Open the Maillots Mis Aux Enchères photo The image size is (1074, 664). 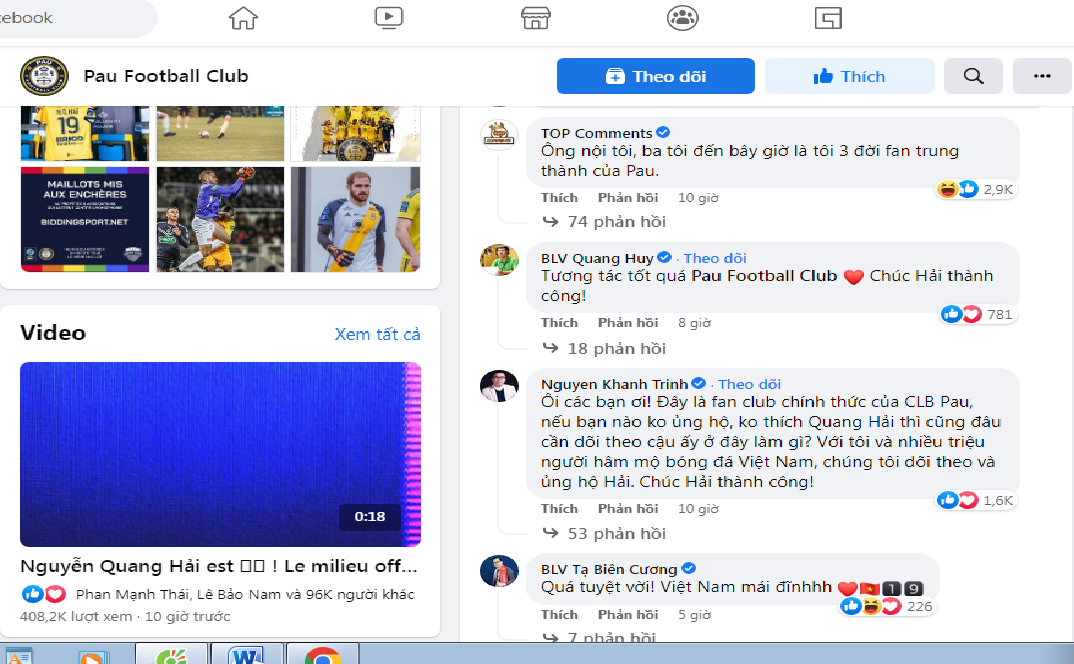(85, 218)
